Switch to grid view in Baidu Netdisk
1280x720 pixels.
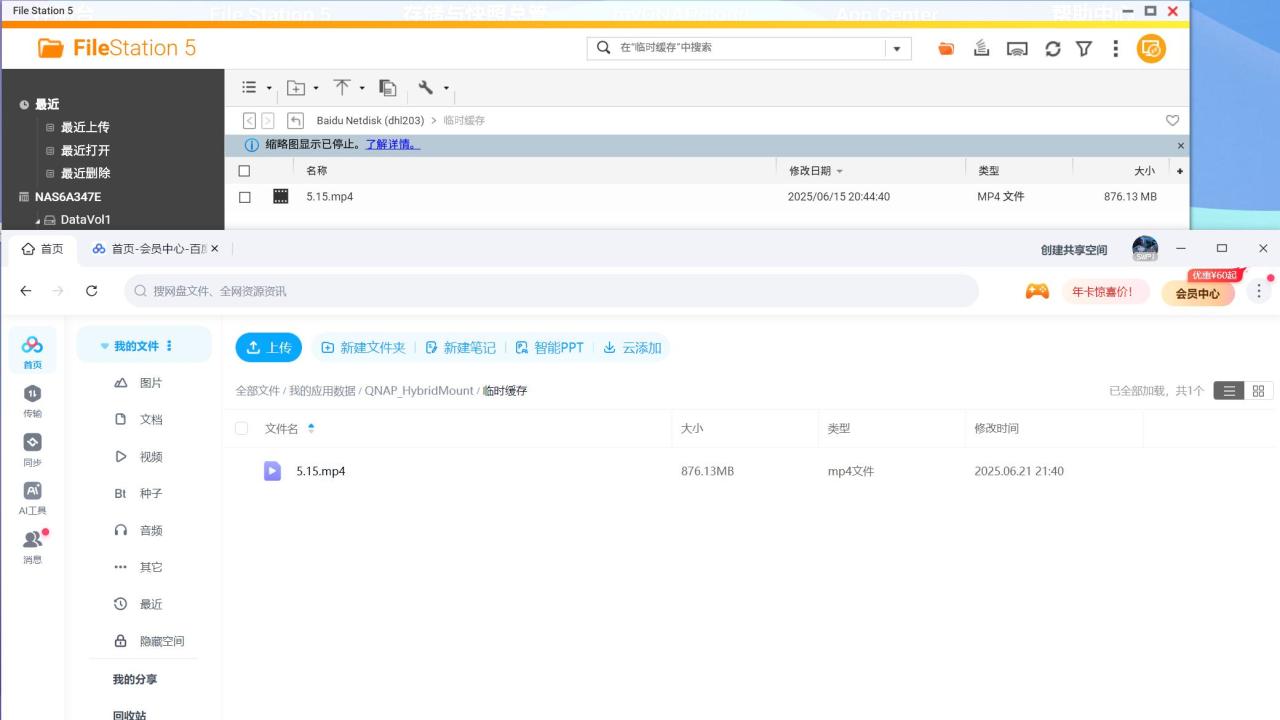1258,391
